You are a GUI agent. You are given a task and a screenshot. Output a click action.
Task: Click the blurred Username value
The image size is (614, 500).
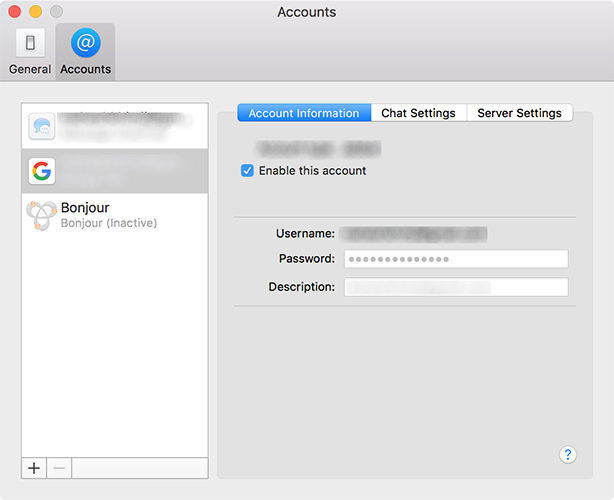412,233
